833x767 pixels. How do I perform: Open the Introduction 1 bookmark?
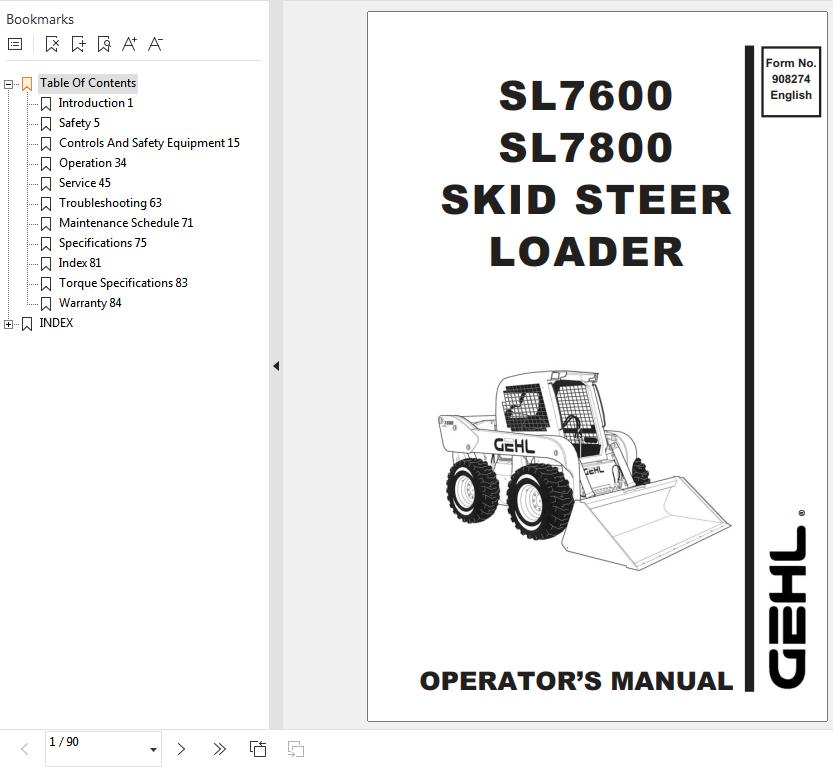pyautogui.click(x=96, y=103)
